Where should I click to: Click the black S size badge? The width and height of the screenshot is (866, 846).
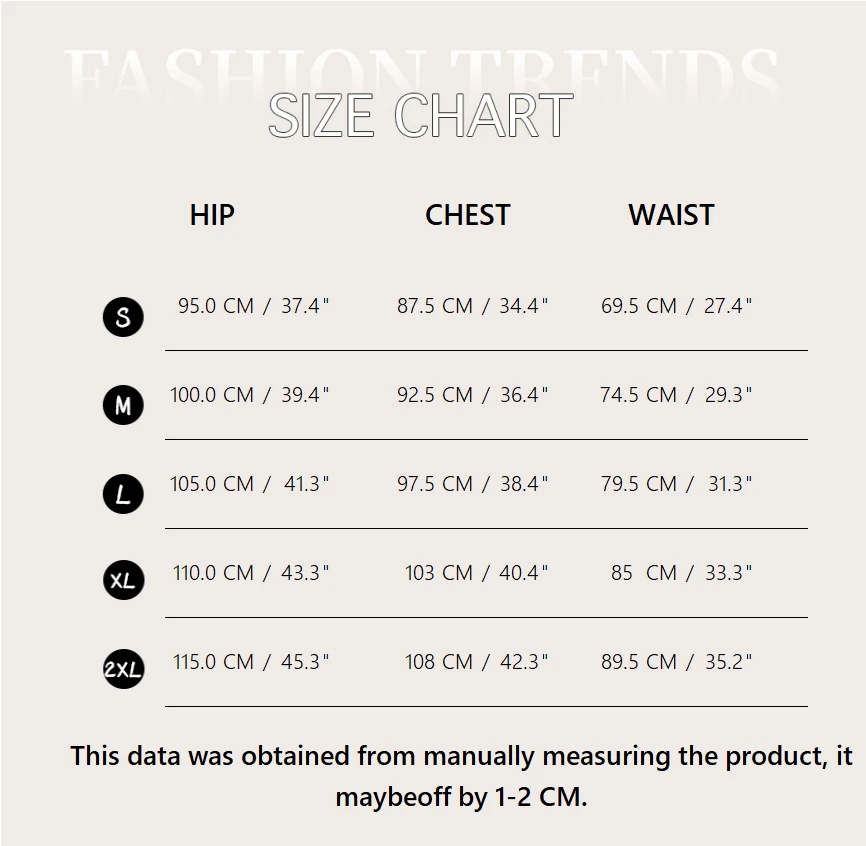pos(123,317)
